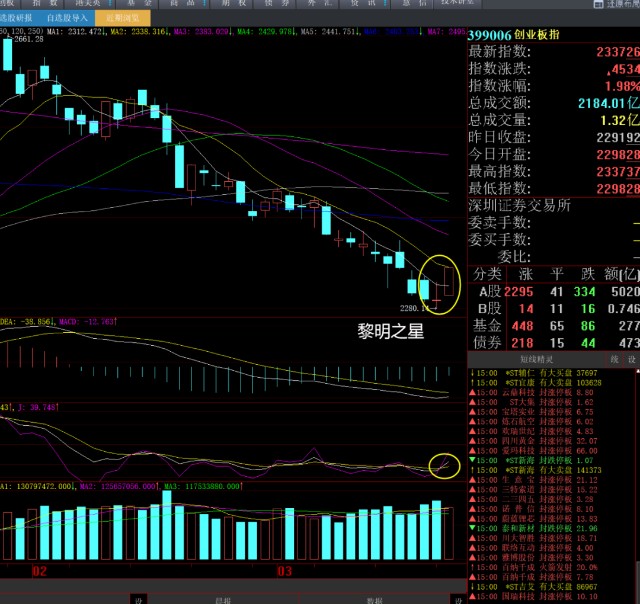Screen dimensions: 640x604
Task: Select the 近期闯关 highlighted tab
Action: click(118, 17)
